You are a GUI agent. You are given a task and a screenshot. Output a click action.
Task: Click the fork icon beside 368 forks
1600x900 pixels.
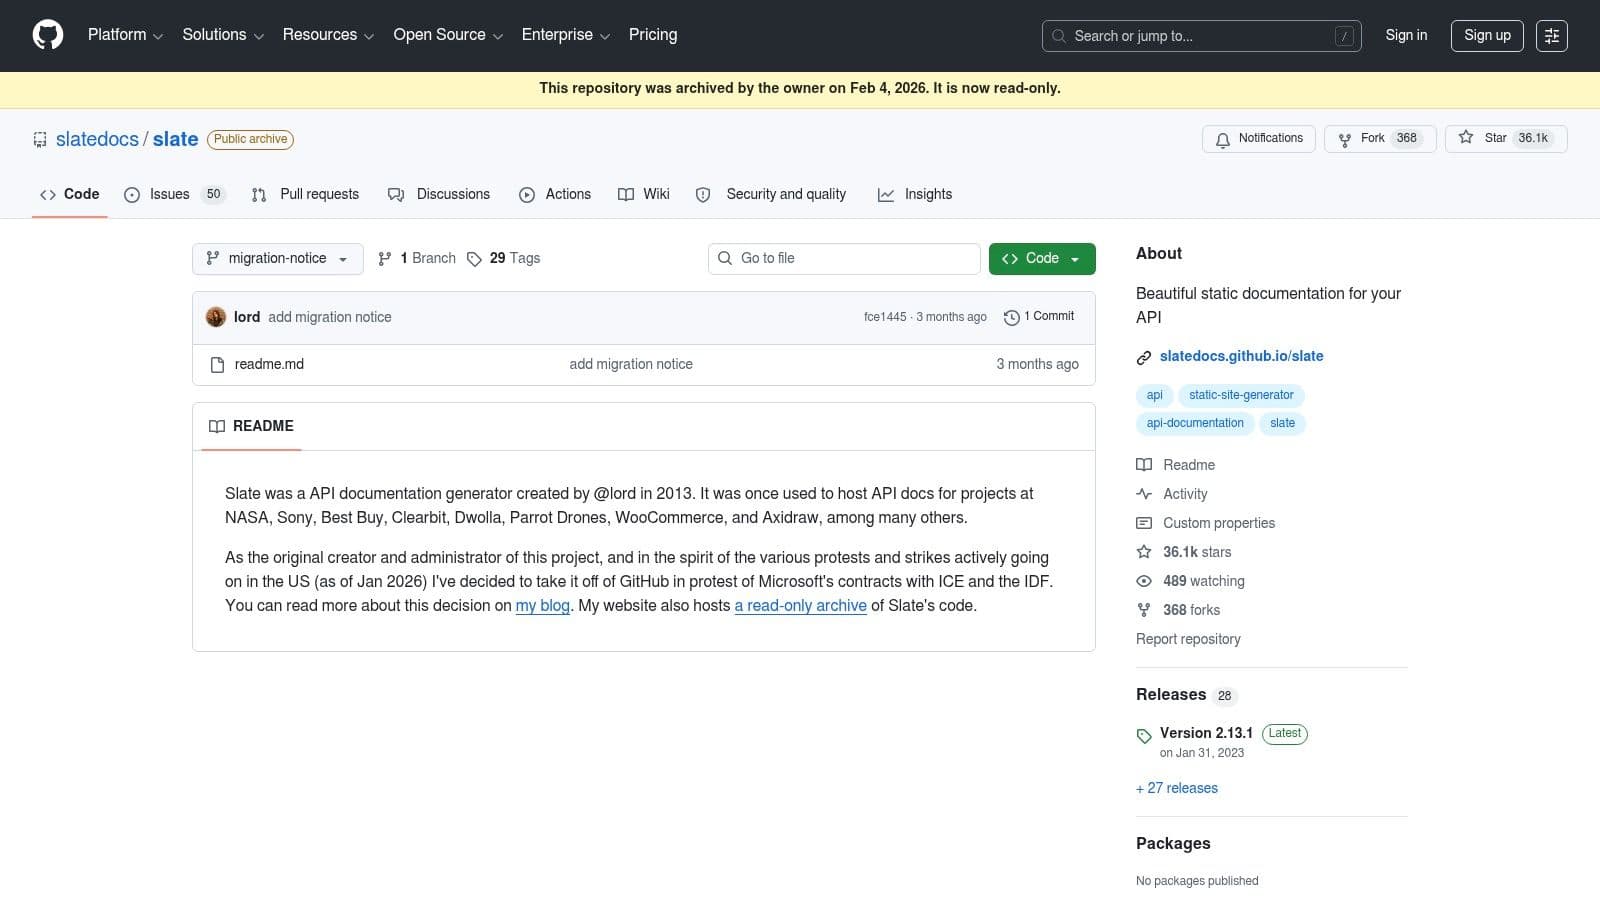pyautogui.click(x=1144, y=610)
